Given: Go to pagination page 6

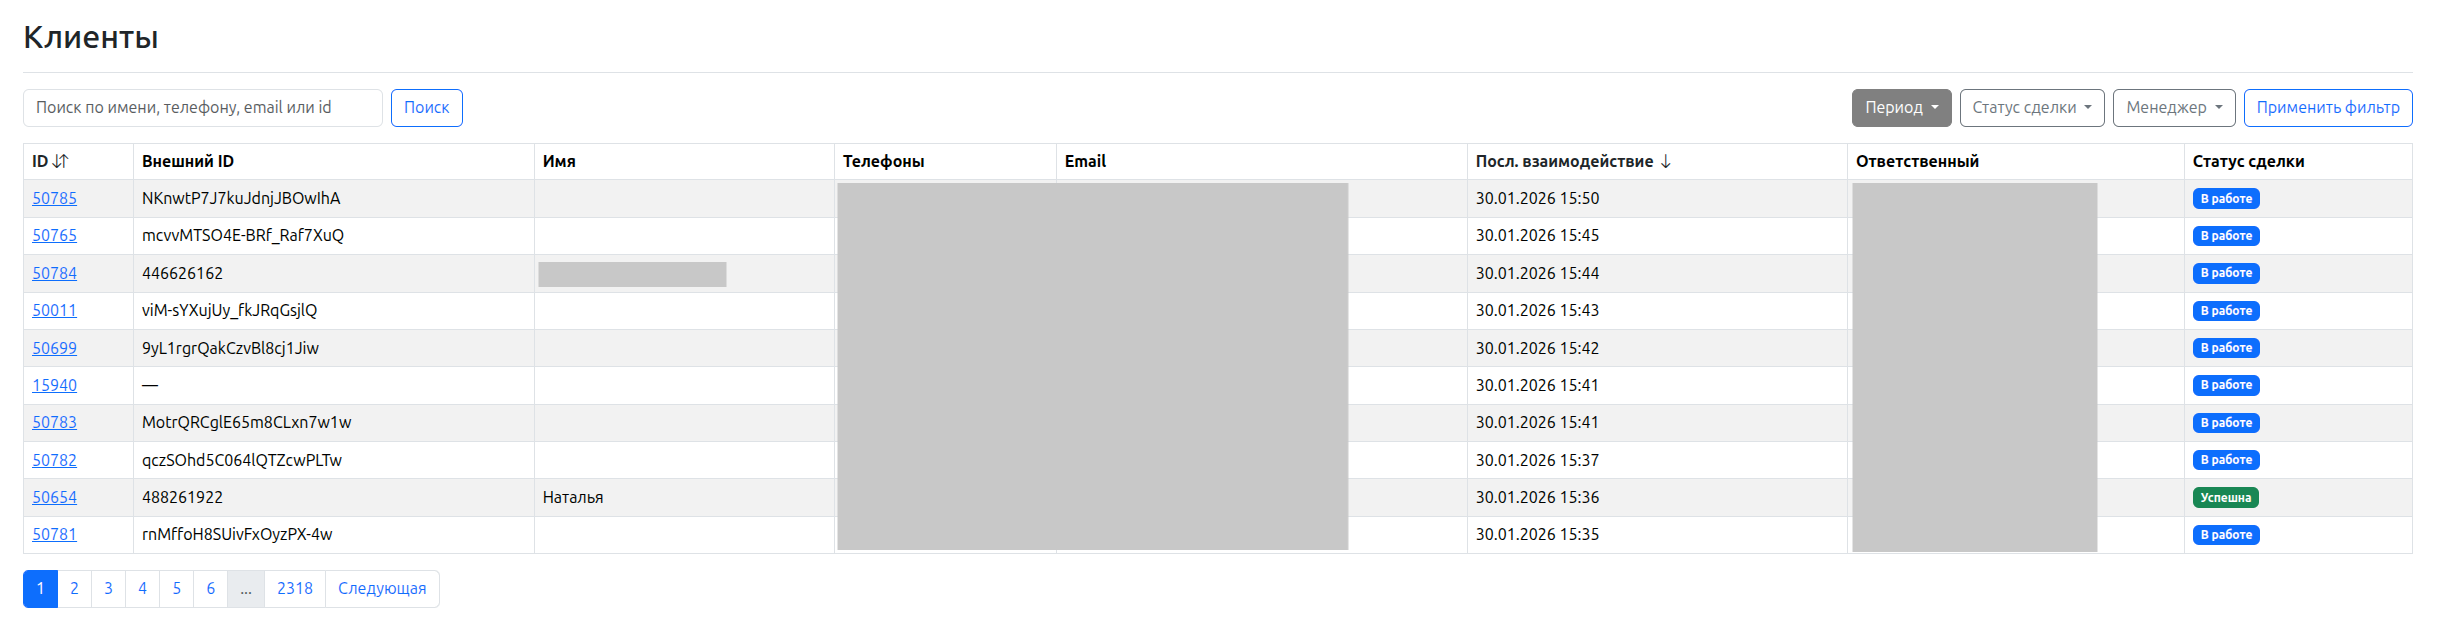Looking at the screenshot, I should 211,589.
